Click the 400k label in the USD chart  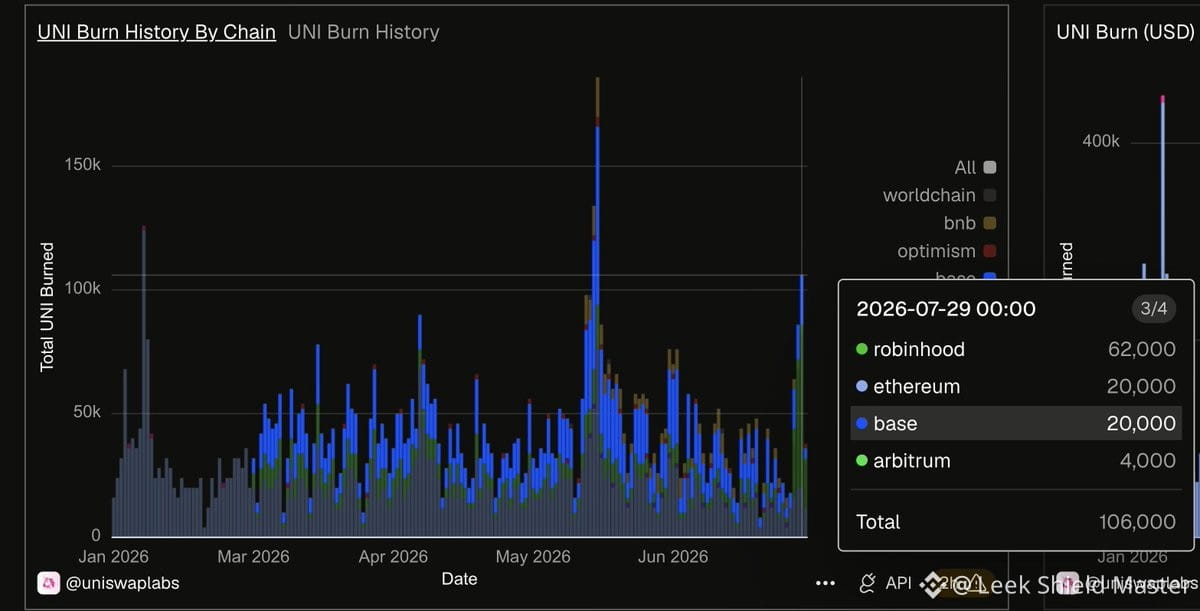click(x=1101, y=141)
